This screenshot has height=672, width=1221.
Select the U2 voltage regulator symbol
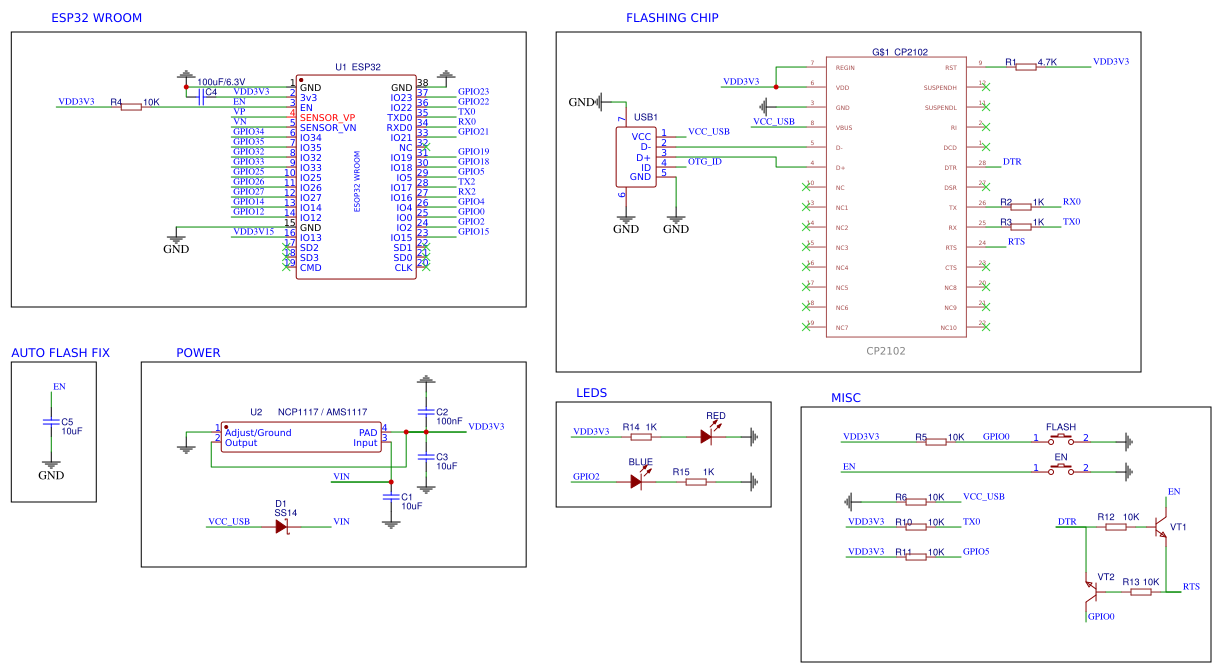click(x=300, y=438)
